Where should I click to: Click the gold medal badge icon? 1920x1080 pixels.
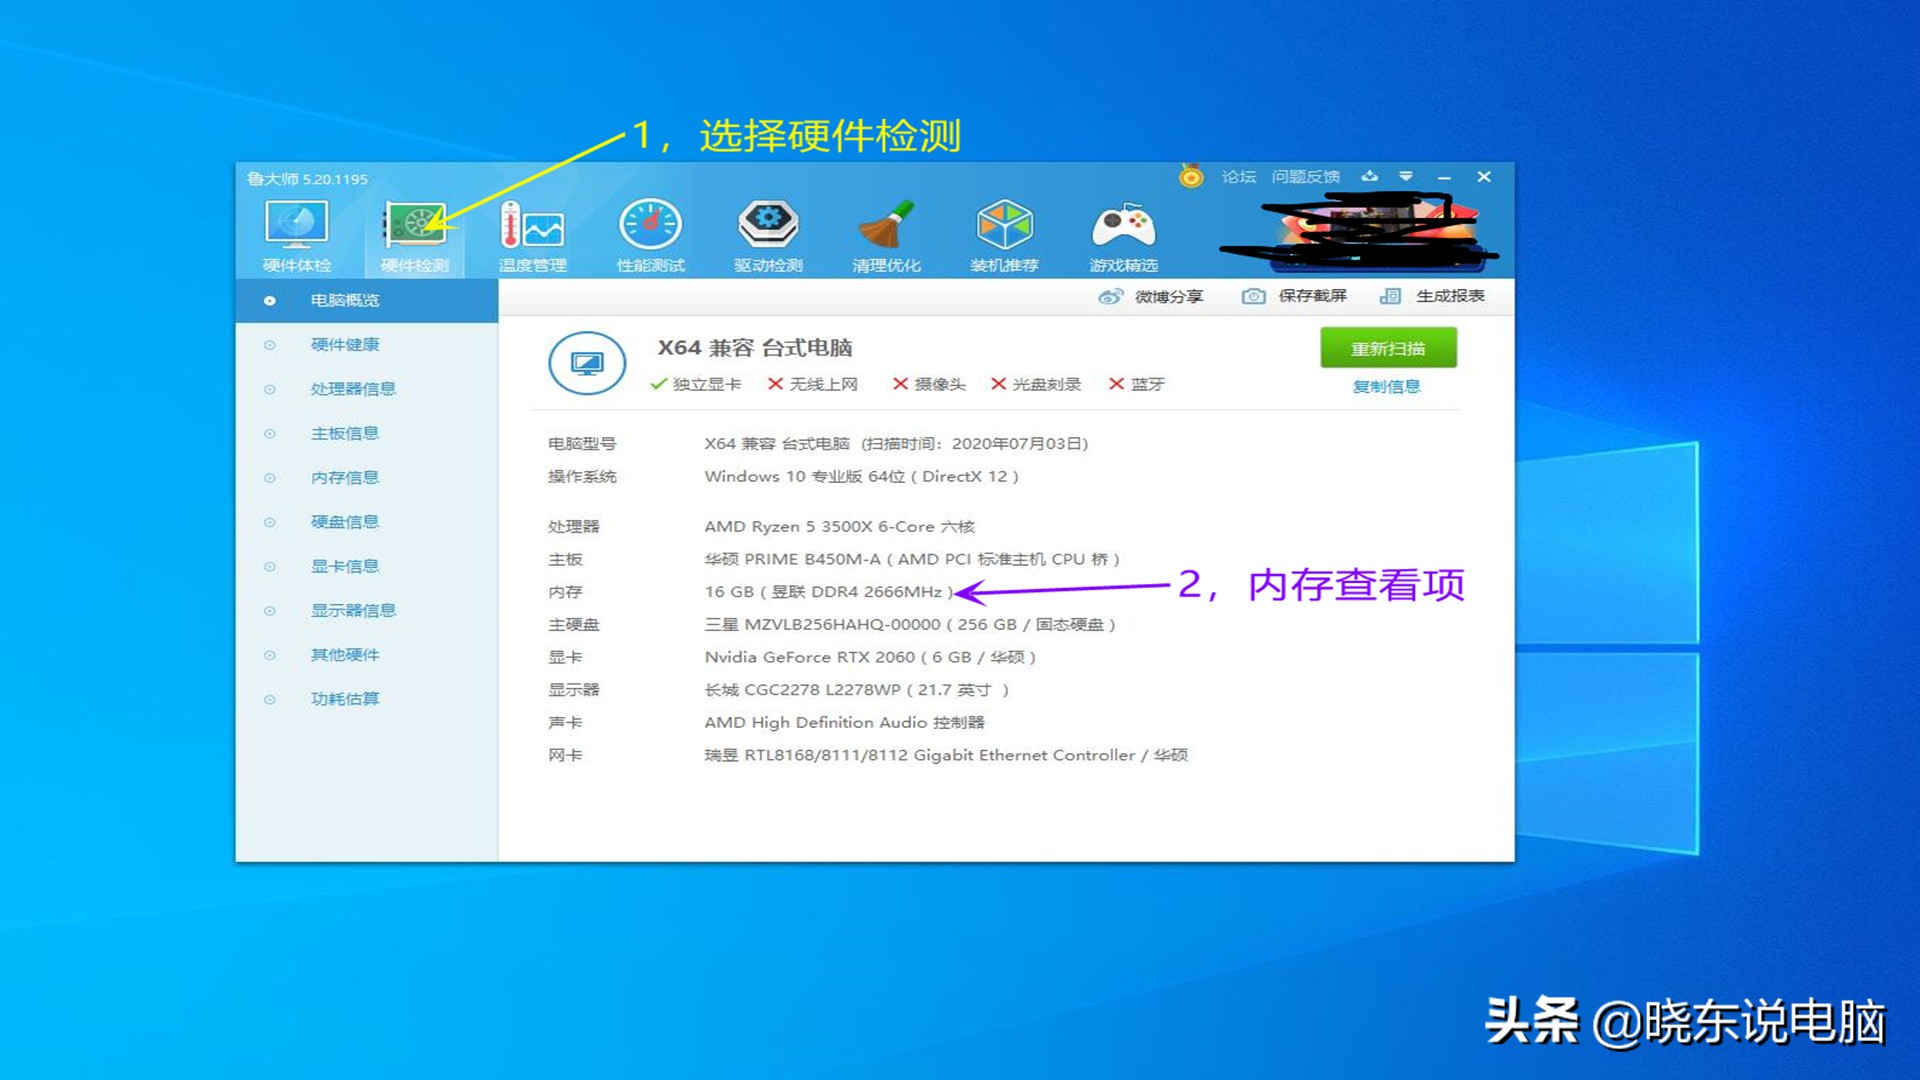[x=1188, y=176]
